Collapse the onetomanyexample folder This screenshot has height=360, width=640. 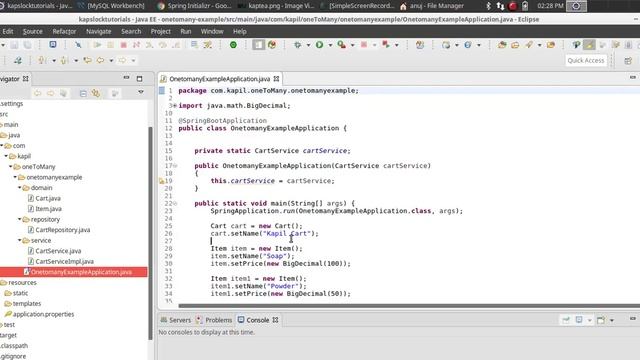(15, 177)
